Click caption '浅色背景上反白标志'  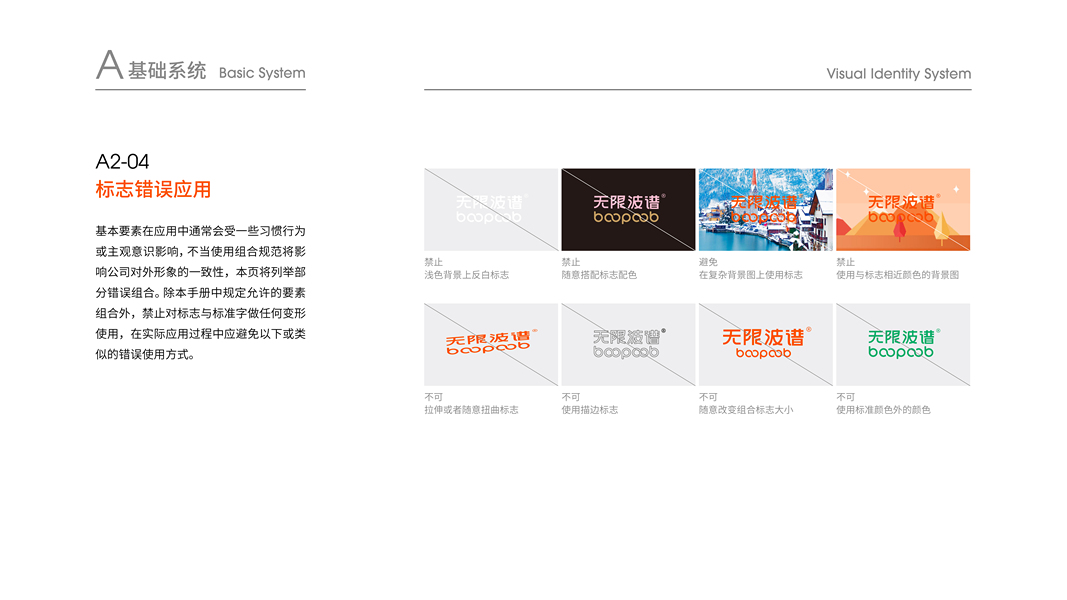coord(467,275)
